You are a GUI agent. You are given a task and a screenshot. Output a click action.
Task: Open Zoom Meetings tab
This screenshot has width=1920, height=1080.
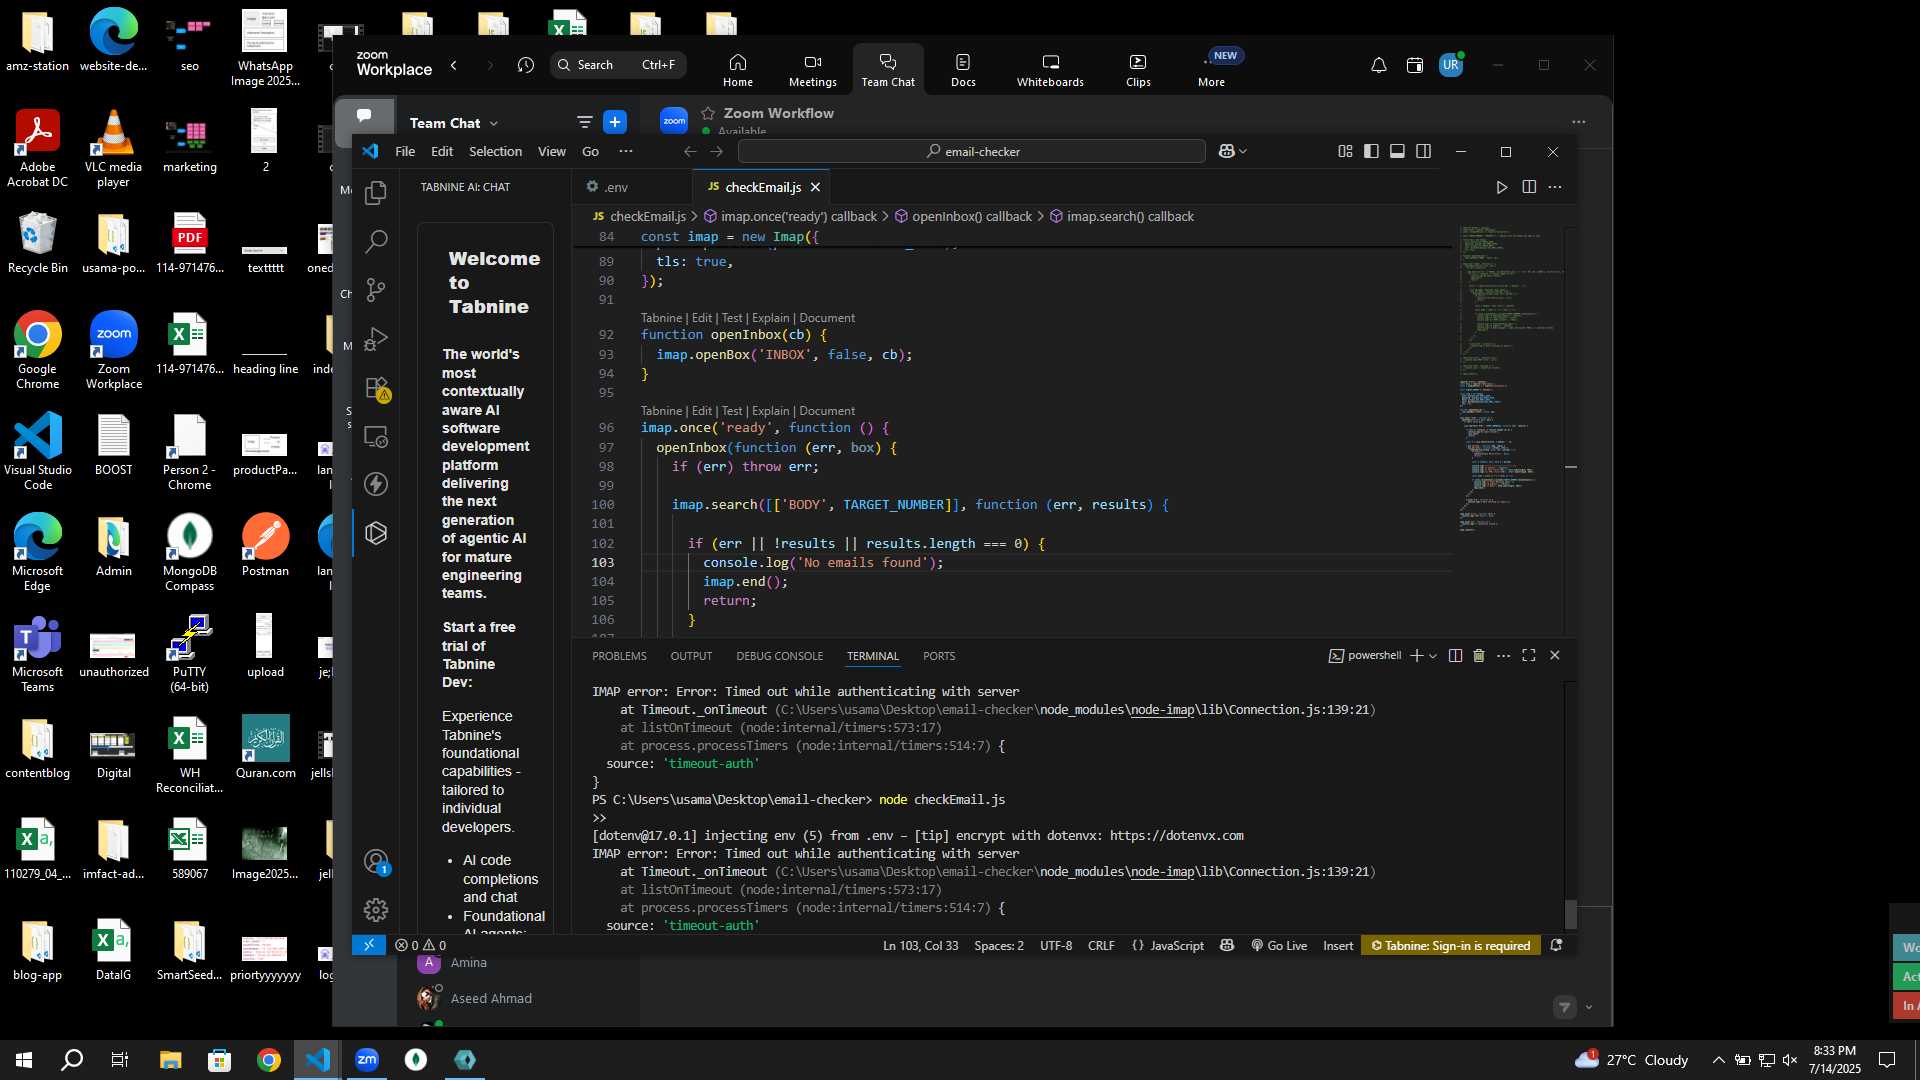coord(812,70)
